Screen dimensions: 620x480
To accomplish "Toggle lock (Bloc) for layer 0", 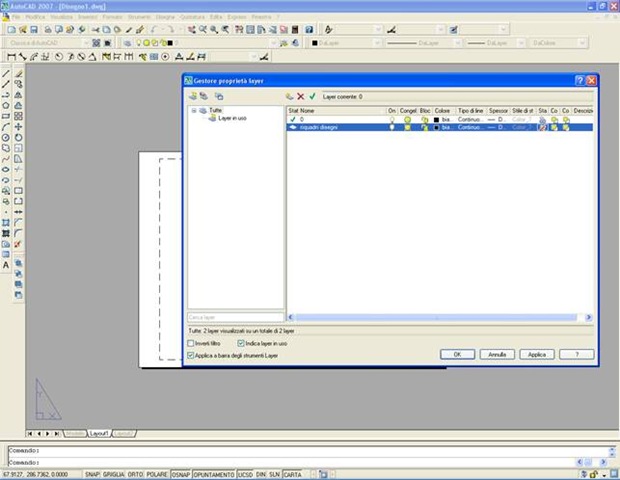I will [425, 119].
